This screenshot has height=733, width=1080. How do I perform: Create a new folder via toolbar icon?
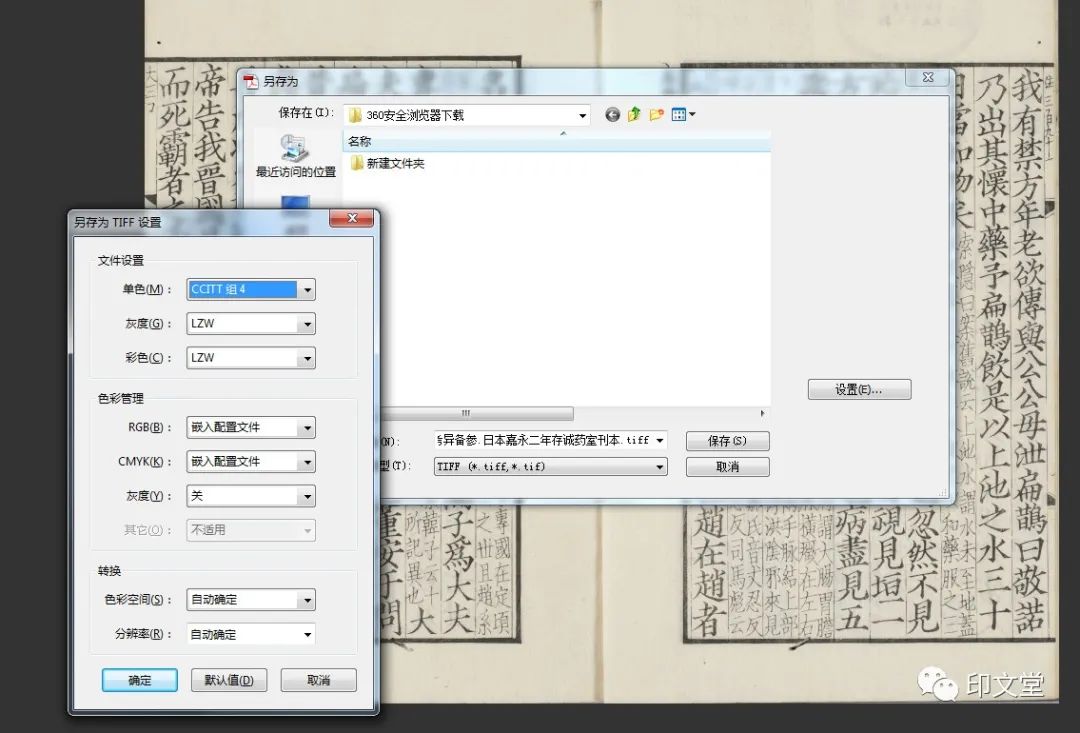[x=656, y=115]
